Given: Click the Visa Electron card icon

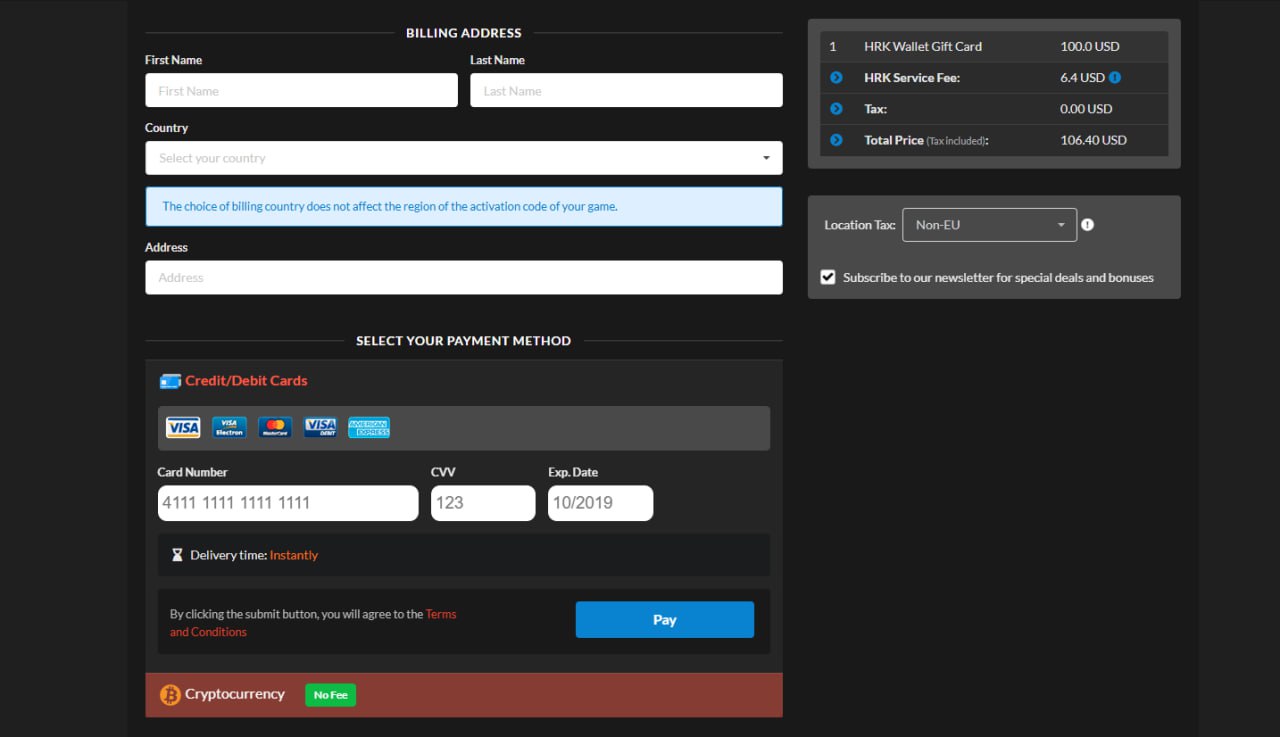Looking at the screenshot, I should [x=229, y=428].
